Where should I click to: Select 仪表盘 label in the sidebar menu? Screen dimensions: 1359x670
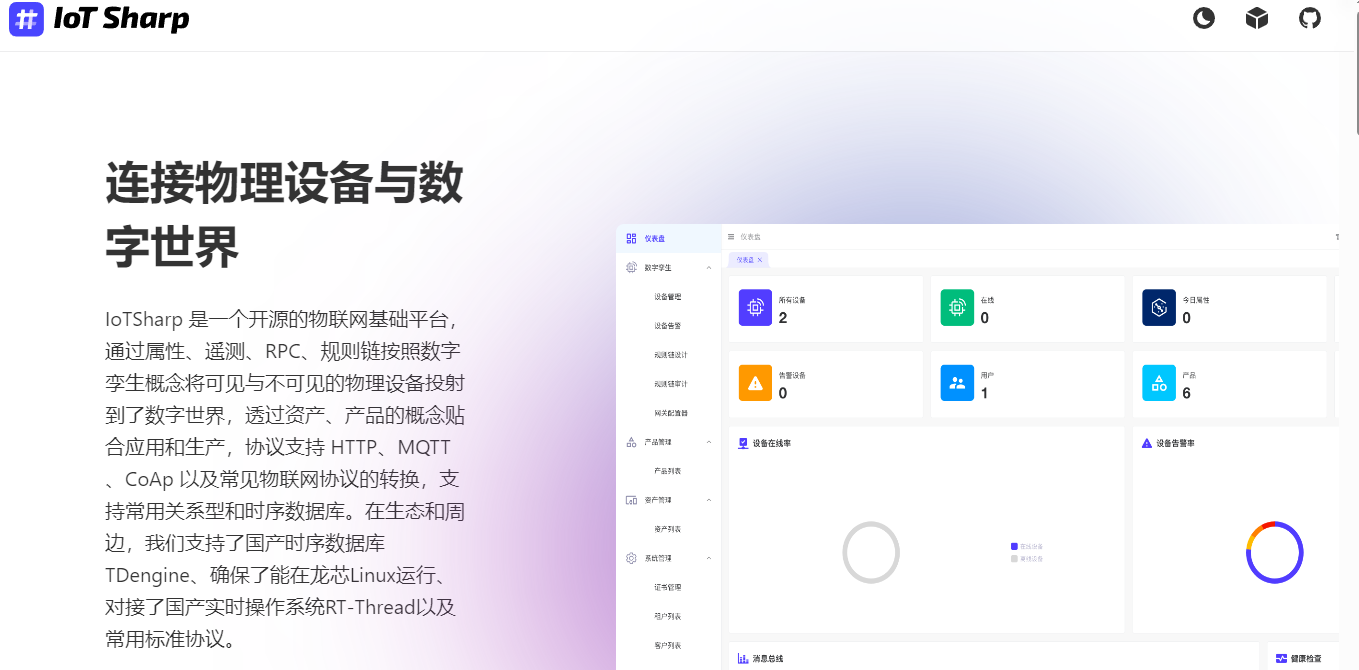click(654, 238)
